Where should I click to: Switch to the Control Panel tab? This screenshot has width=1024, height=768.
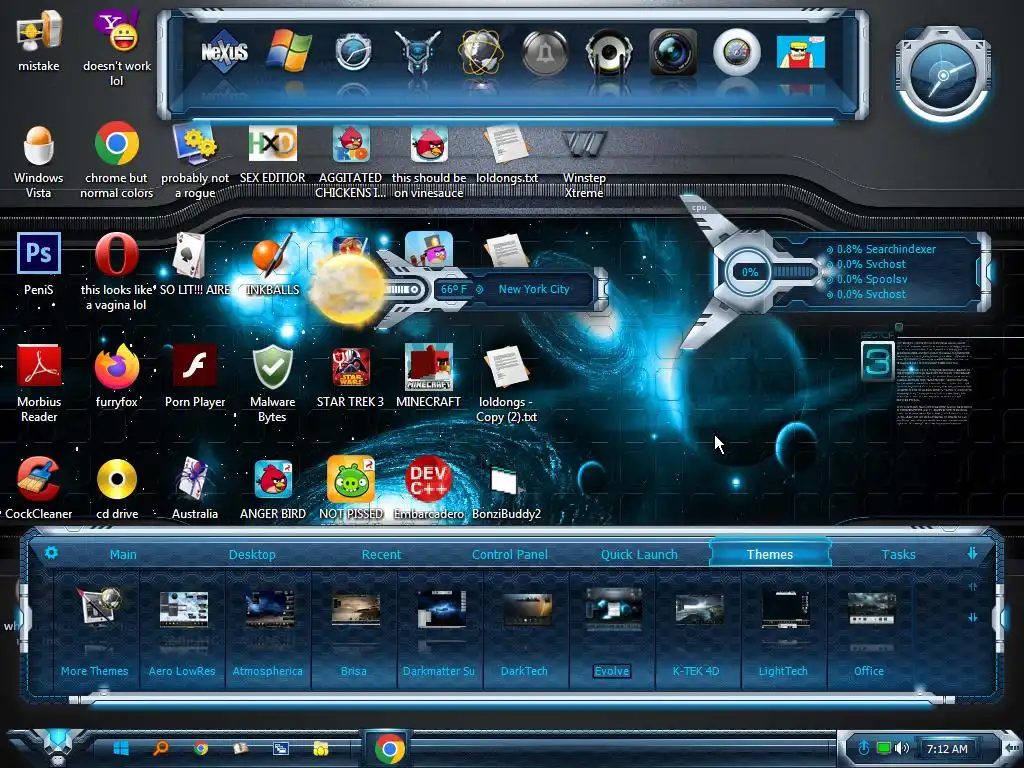coord(509,554)
